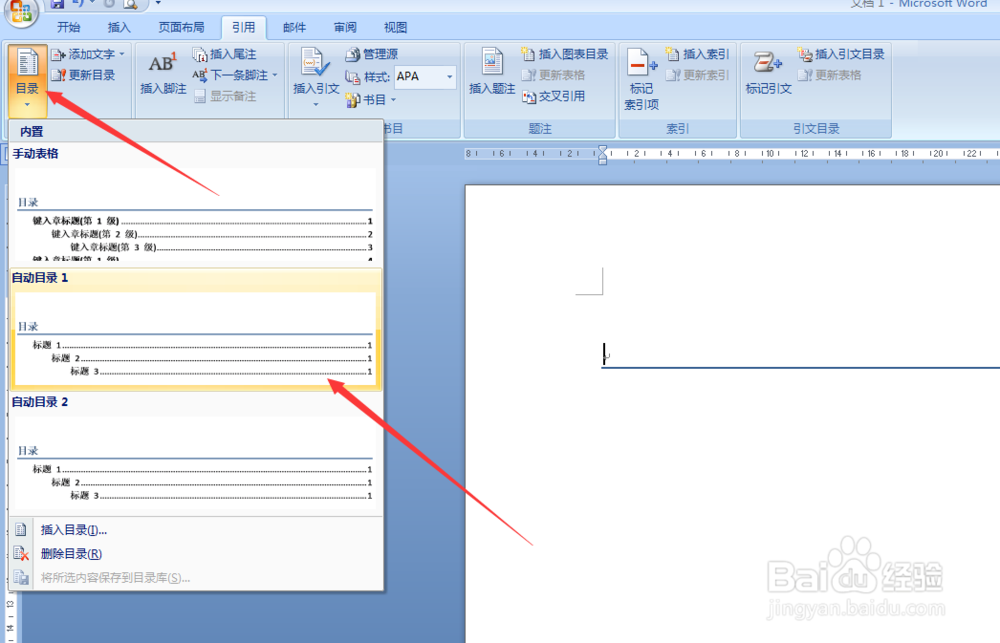This screenshot has width=1000, height=643.
Task: Click 显示备注 button
Action: tap(224, 96)
